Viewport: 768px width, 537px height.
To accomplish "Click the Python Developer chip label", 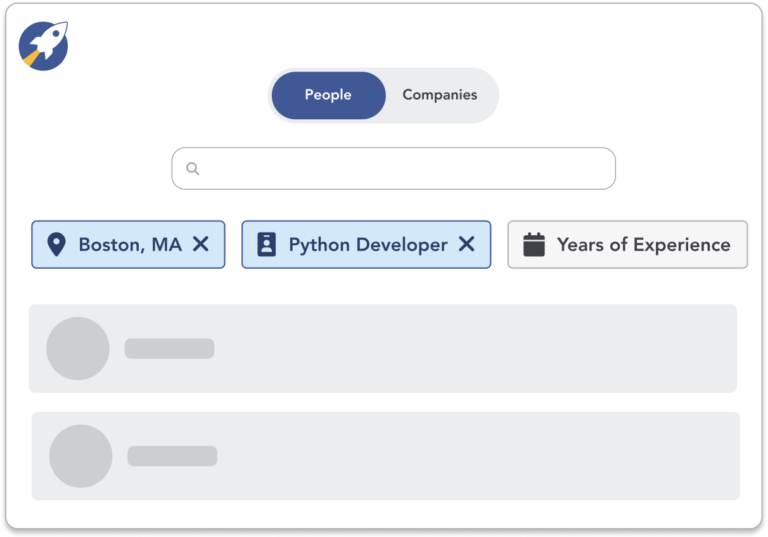I will tap(368, 244).
